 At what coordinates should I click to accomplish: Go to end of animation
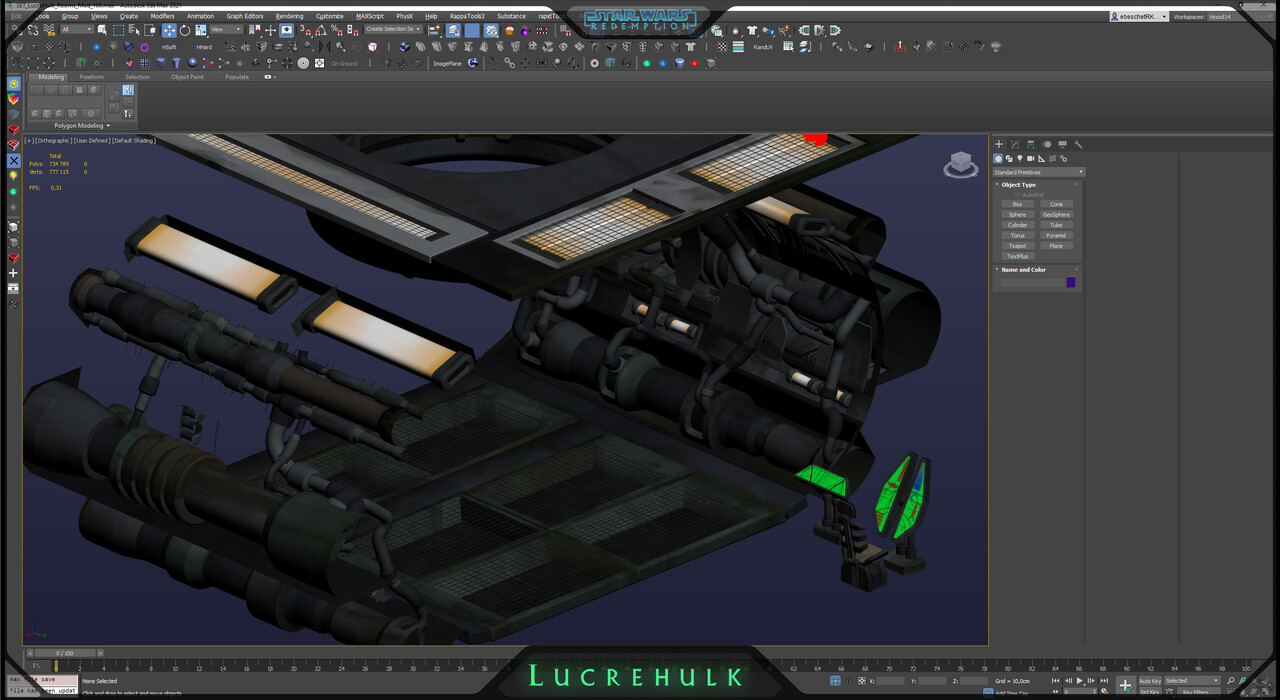click(1104, 681)
